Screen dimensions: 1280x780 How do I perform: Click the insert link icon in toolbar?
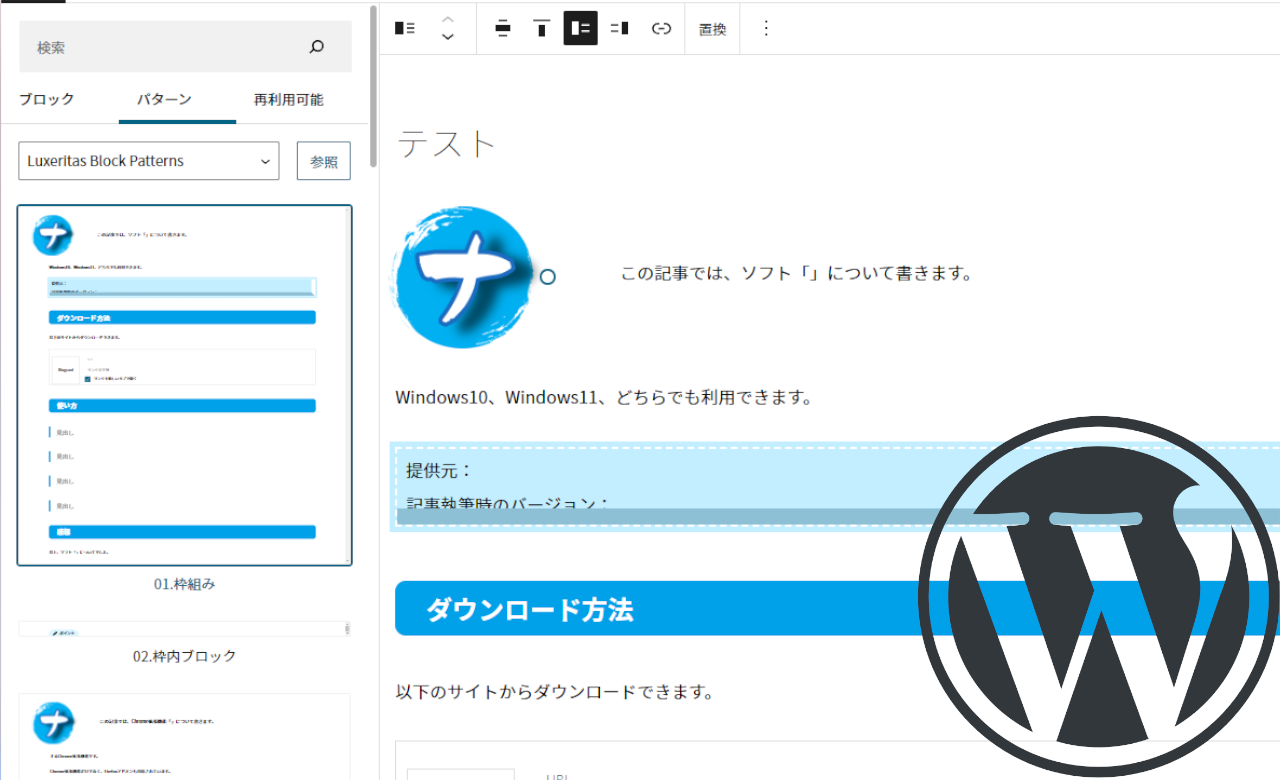click(x=661, y=28)
